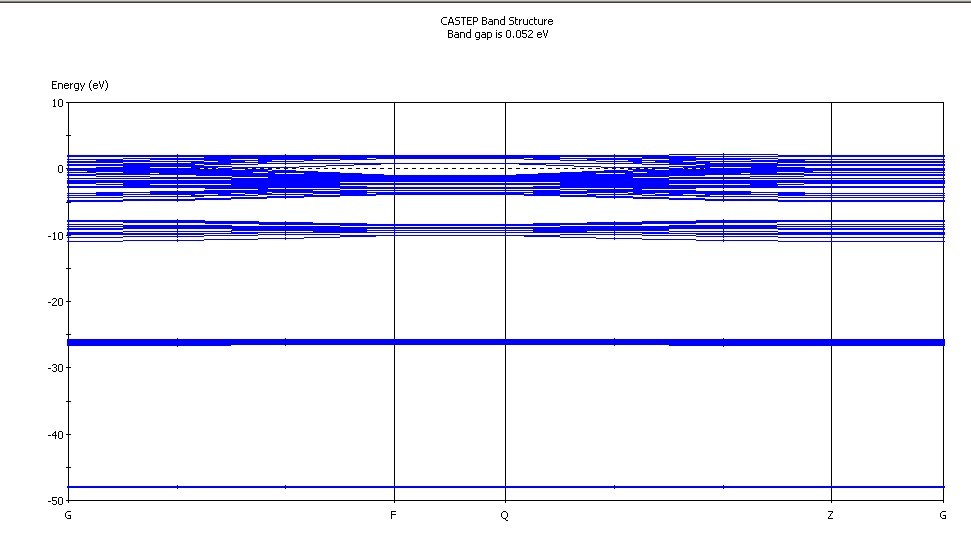
Task: Click the 0 energy axis tick label
Action: [60, 169]
